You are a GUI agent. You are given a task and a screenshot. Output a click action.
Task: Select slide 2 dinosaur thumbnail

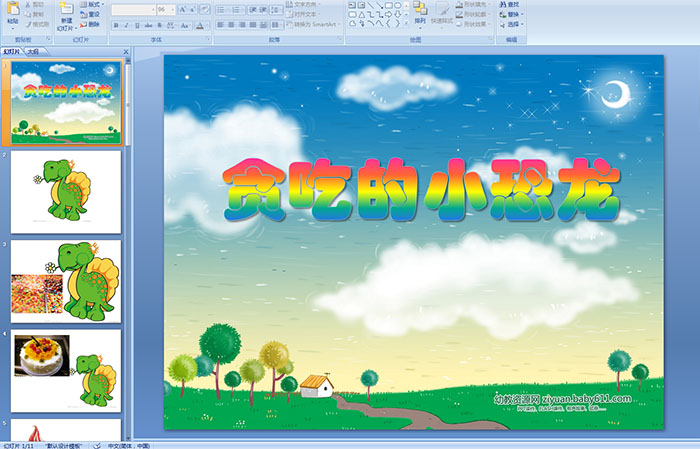66,192
